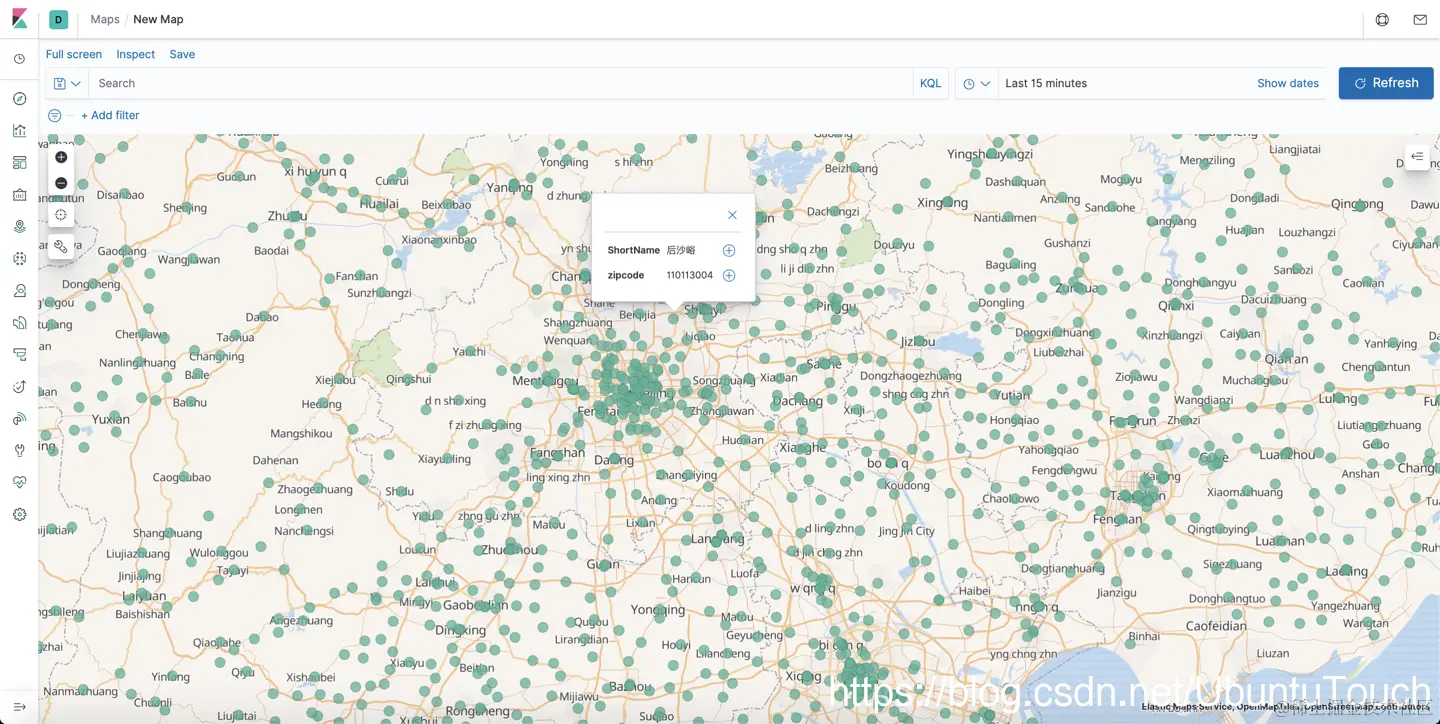1440x724 pixels.
Task: Open Uptime from the side nav
Action: [x=19, y=386]
